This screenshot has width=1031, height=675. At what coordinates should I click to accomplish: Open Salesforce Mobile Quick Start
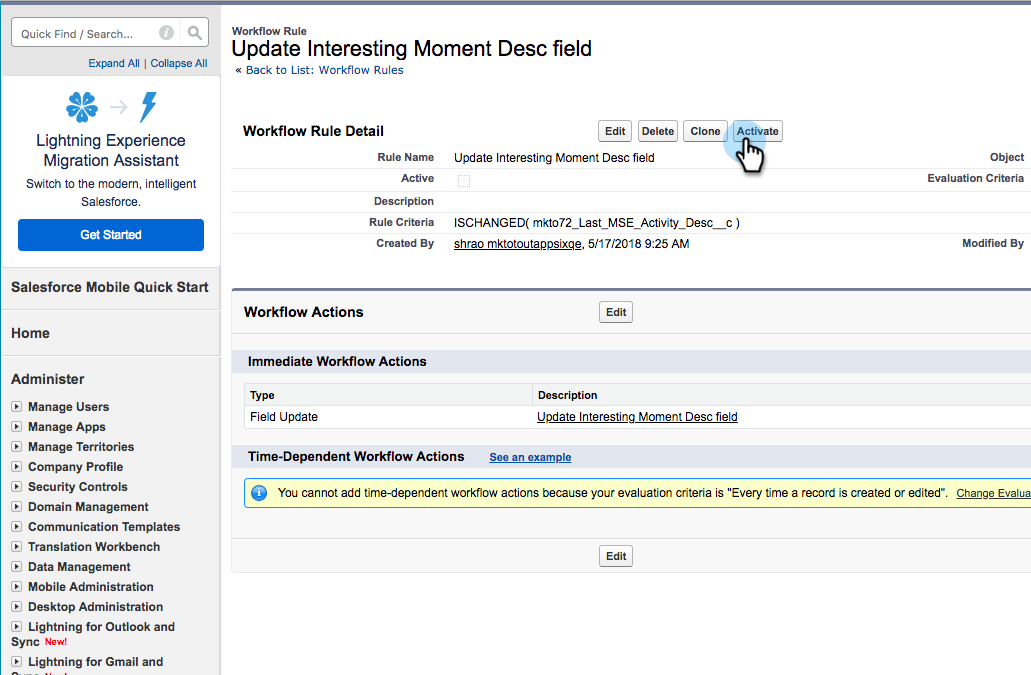(110, 287)
